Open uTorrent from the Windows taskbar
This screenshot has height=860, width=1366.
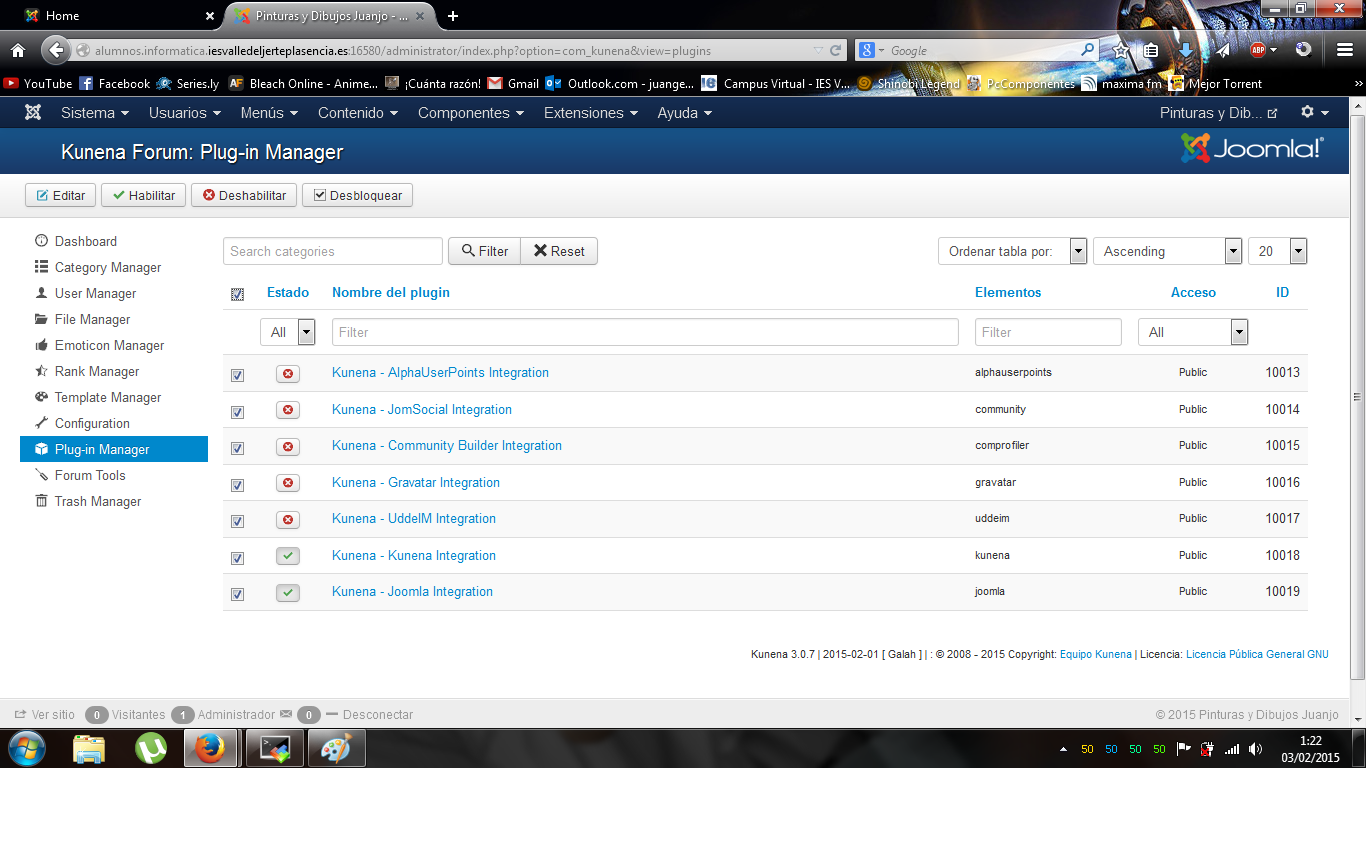(151, 748)
